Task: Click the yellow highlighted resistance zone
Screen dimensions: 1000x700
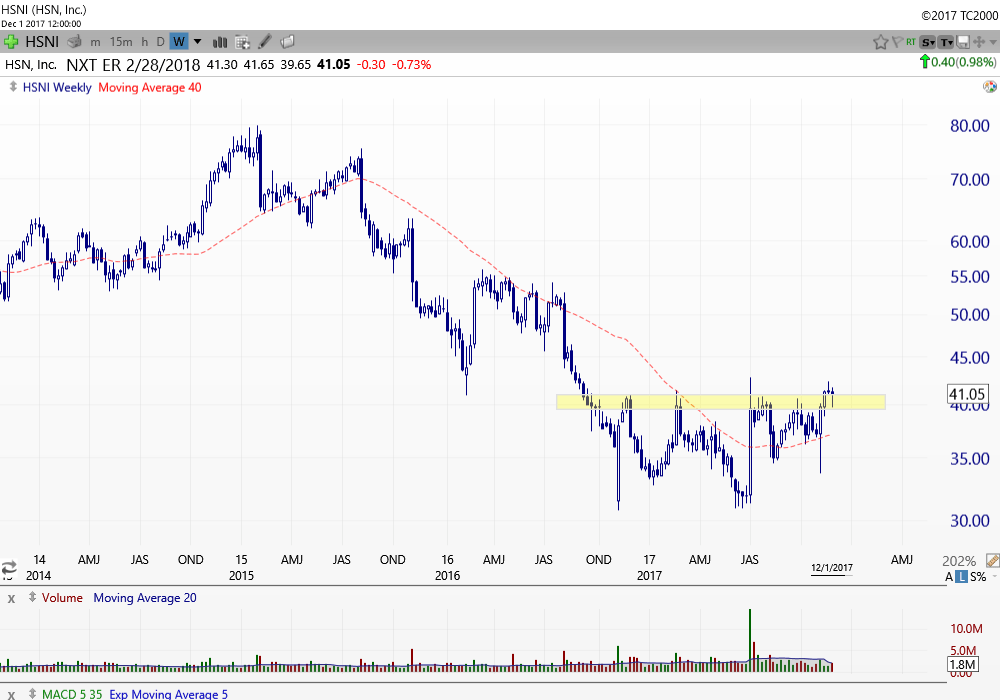Action: click(720, 402)
